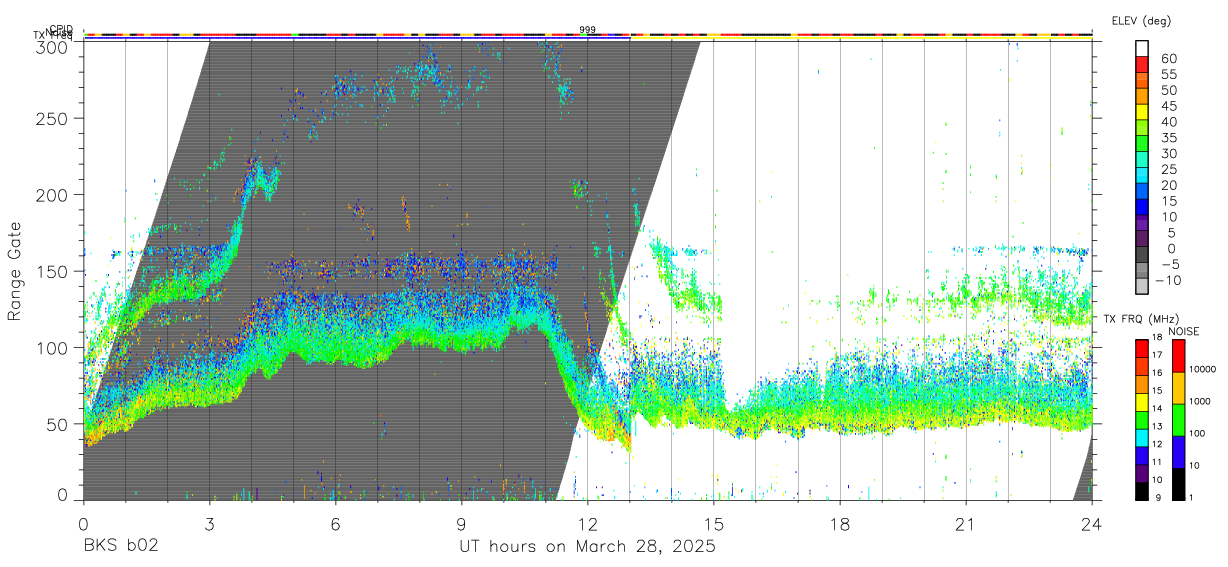The image size is (1228, 567).
Task: Click the red top swatch of the NOISE bar
Action: 1177,355
